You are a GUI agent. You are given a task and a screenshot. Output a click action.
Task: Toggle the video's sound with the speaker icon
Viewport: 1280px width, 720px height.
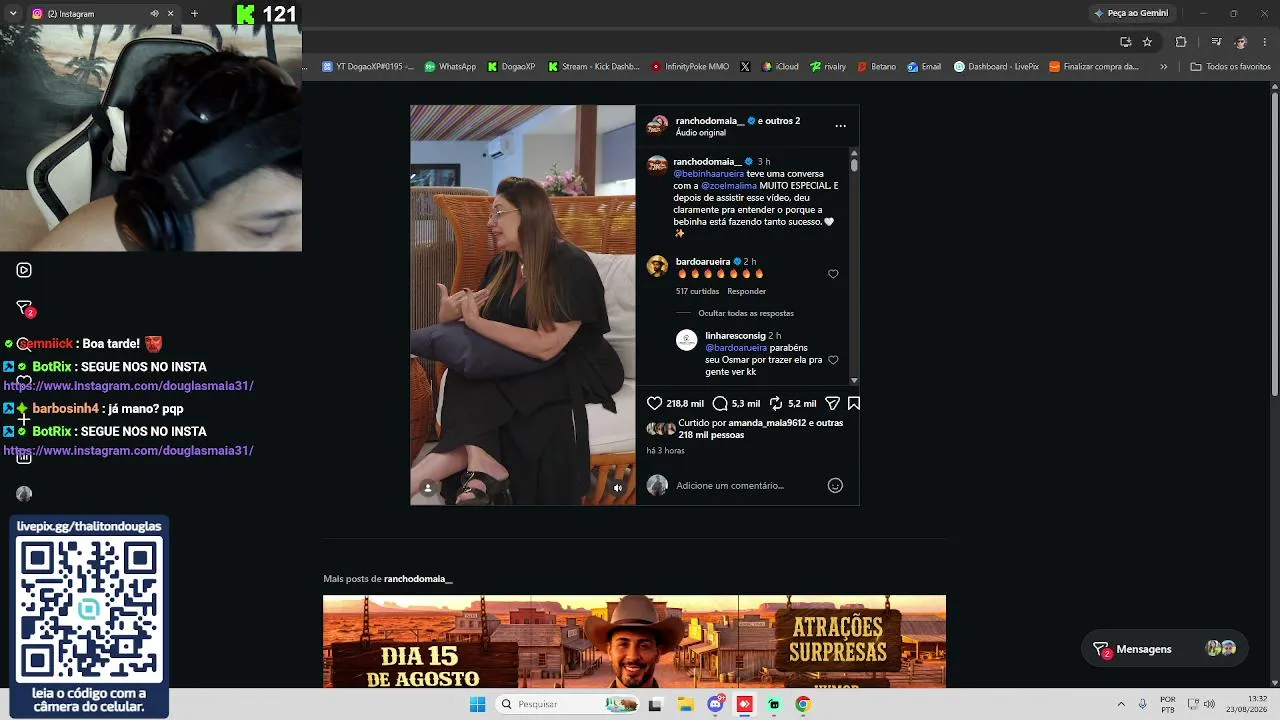(618, 488)
